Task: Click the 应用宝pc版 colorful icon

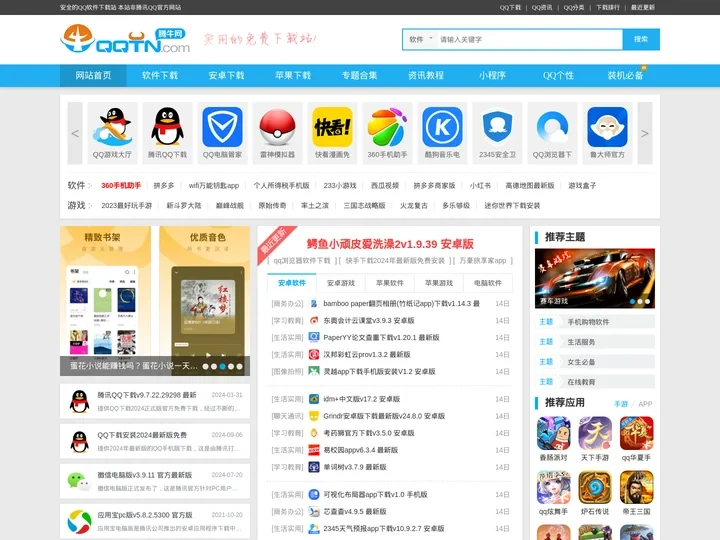Action: click(x=79, y=521)
